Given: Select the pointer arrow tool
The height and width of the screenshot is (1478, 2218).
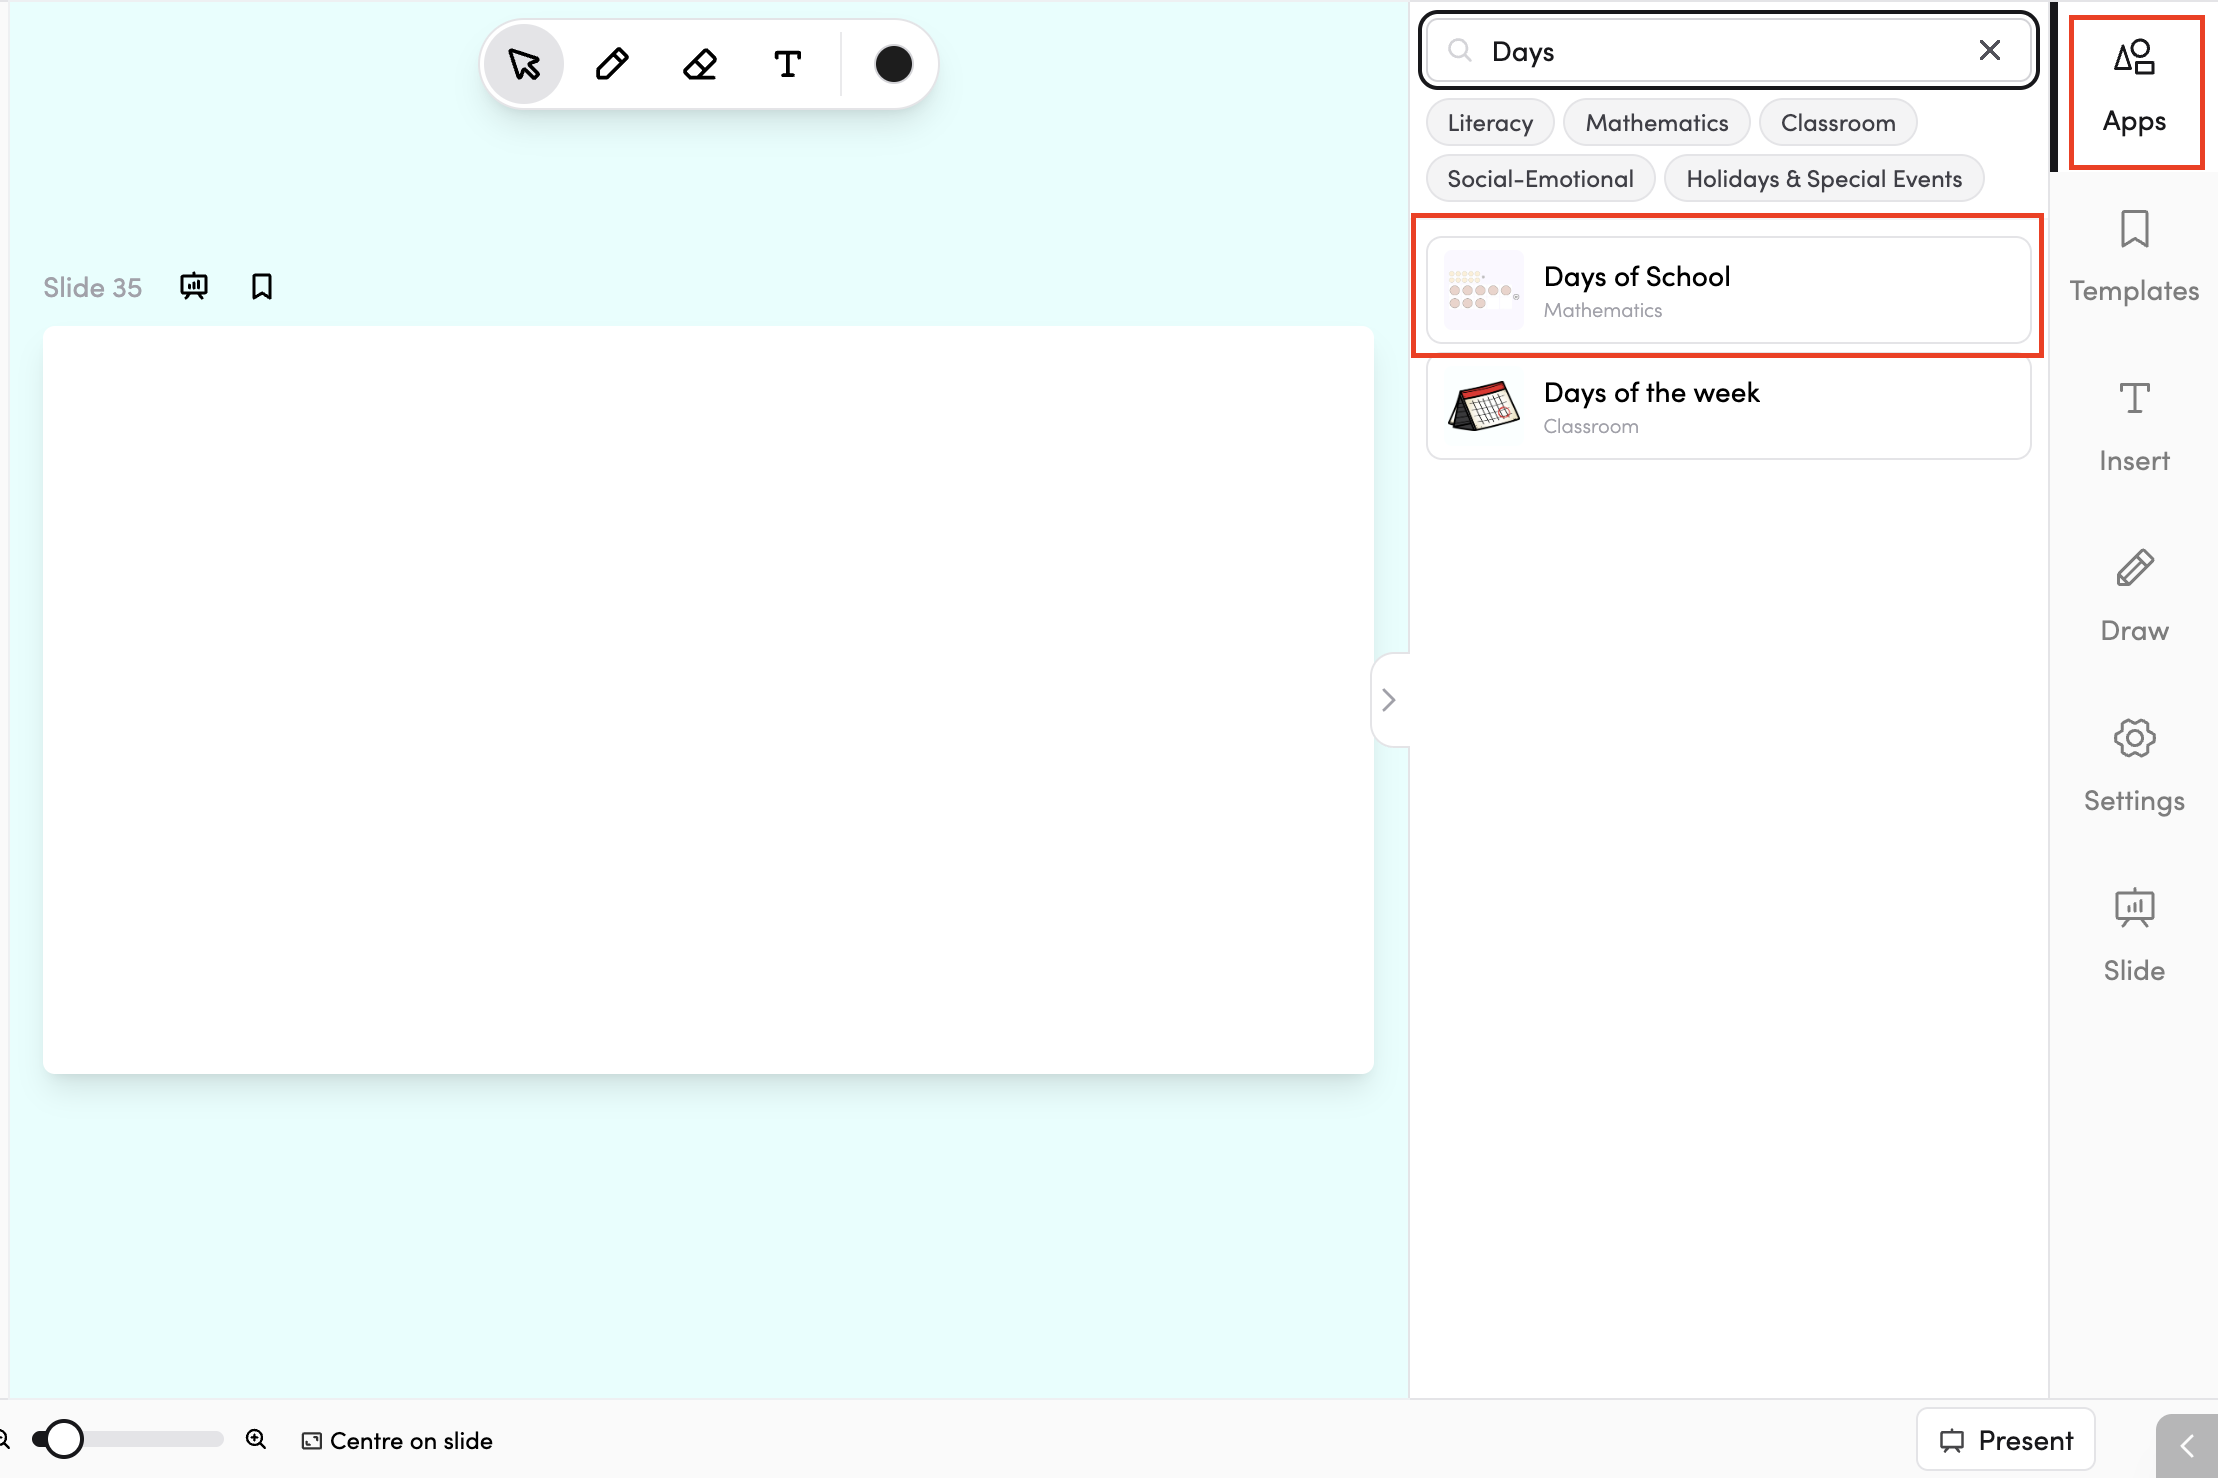Looking at the screenshot, I should (524, 64).
